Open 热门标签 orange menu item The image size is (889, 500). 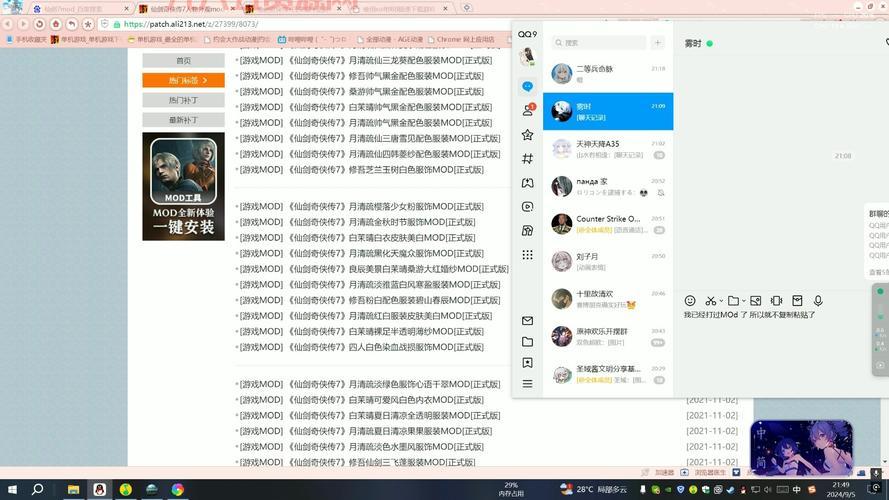(x=183, y=80)
